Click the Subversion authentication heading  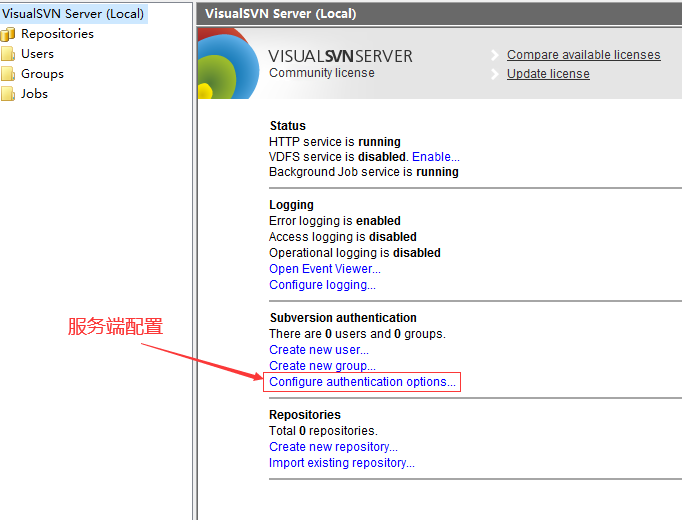tap(343, 318)
